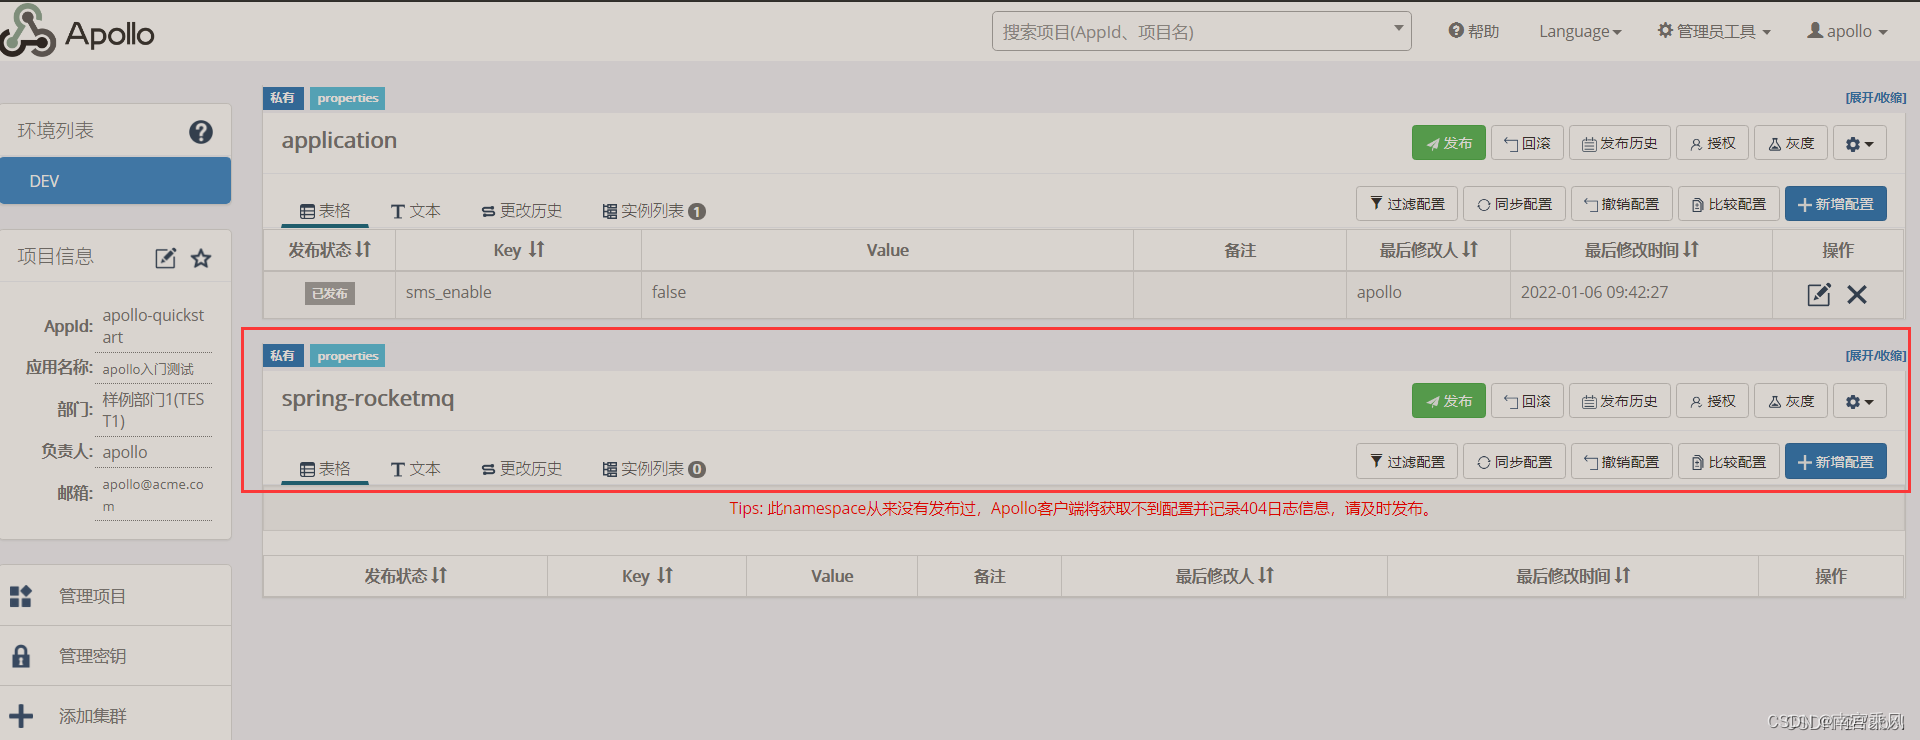
Task: Select application 表格 tab
Action: 325,211
